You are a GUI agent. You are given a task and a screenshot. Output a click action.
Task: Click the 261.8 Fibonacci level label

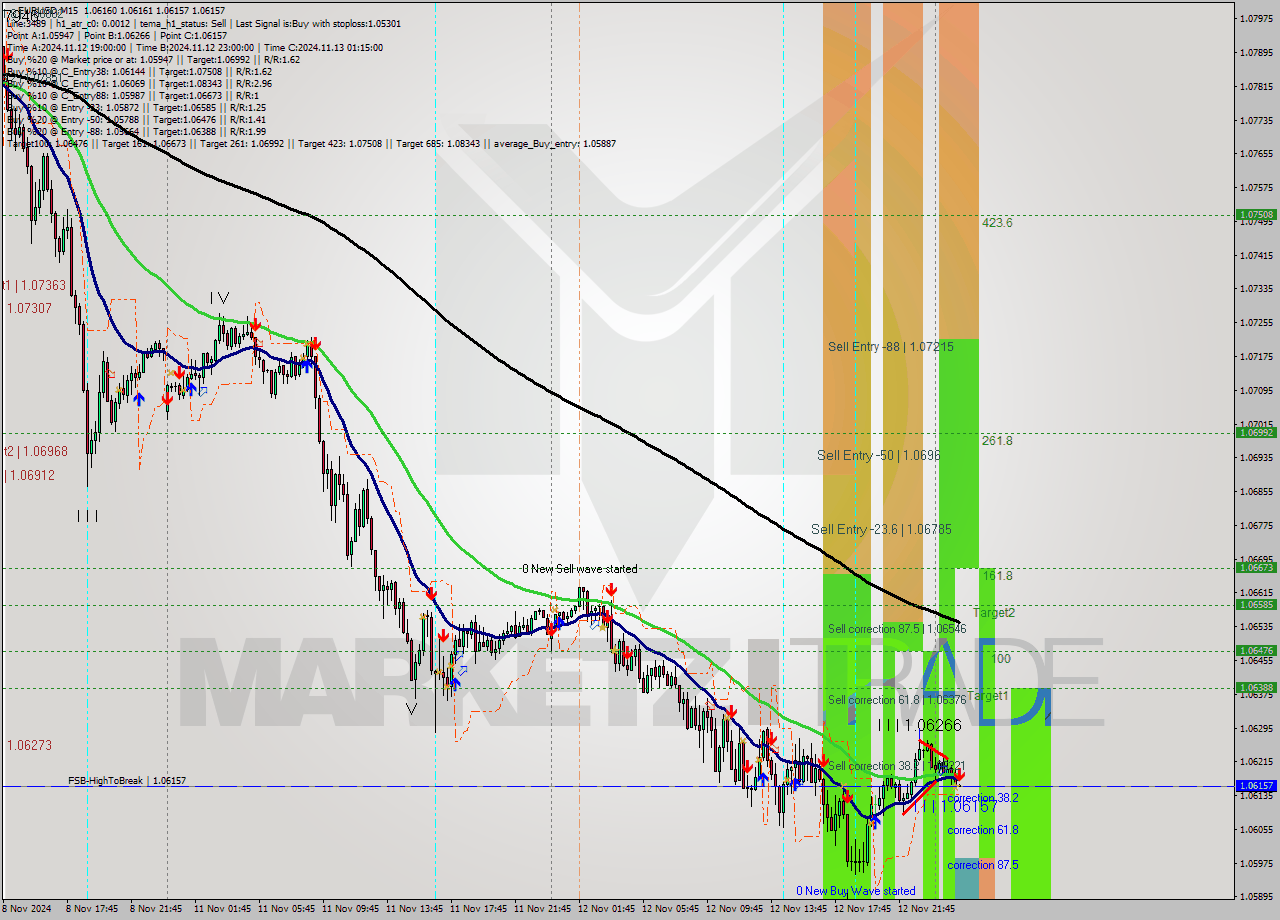997,440
